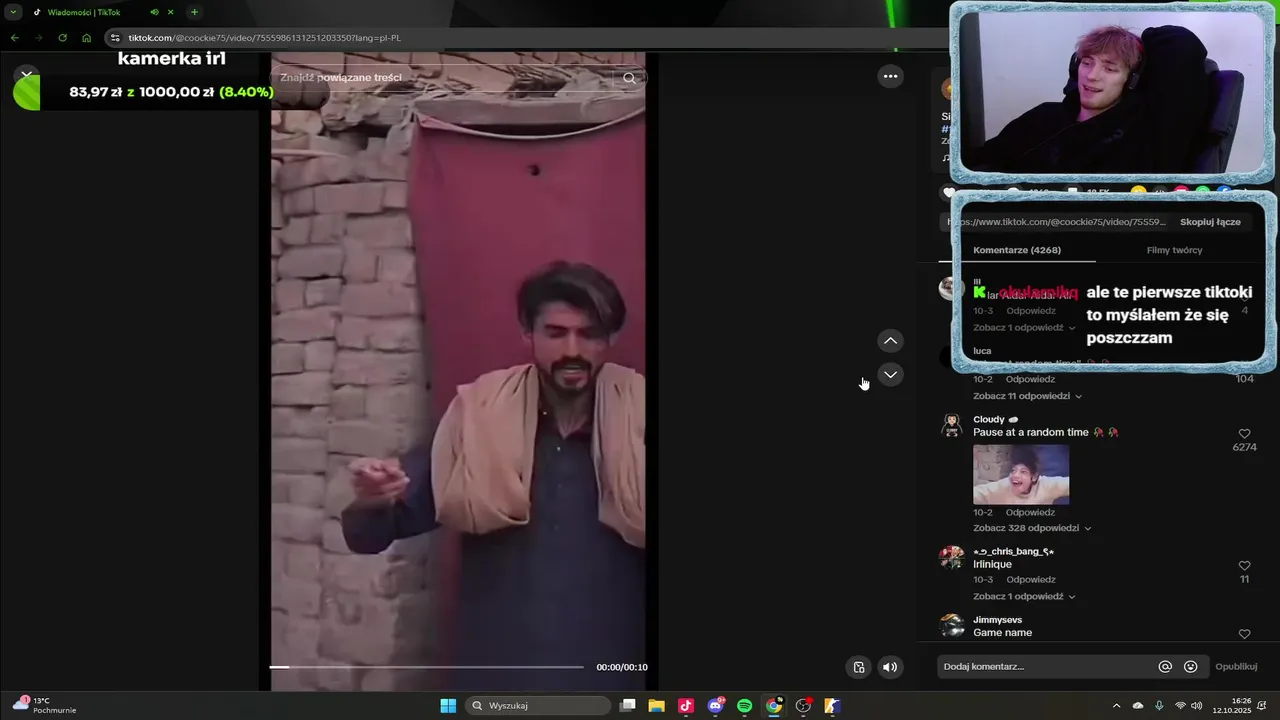Screen dimensions: 1280x720
Task: Open the three-dots more options menu
Action: pyautogui.click(x=890, y=76)
